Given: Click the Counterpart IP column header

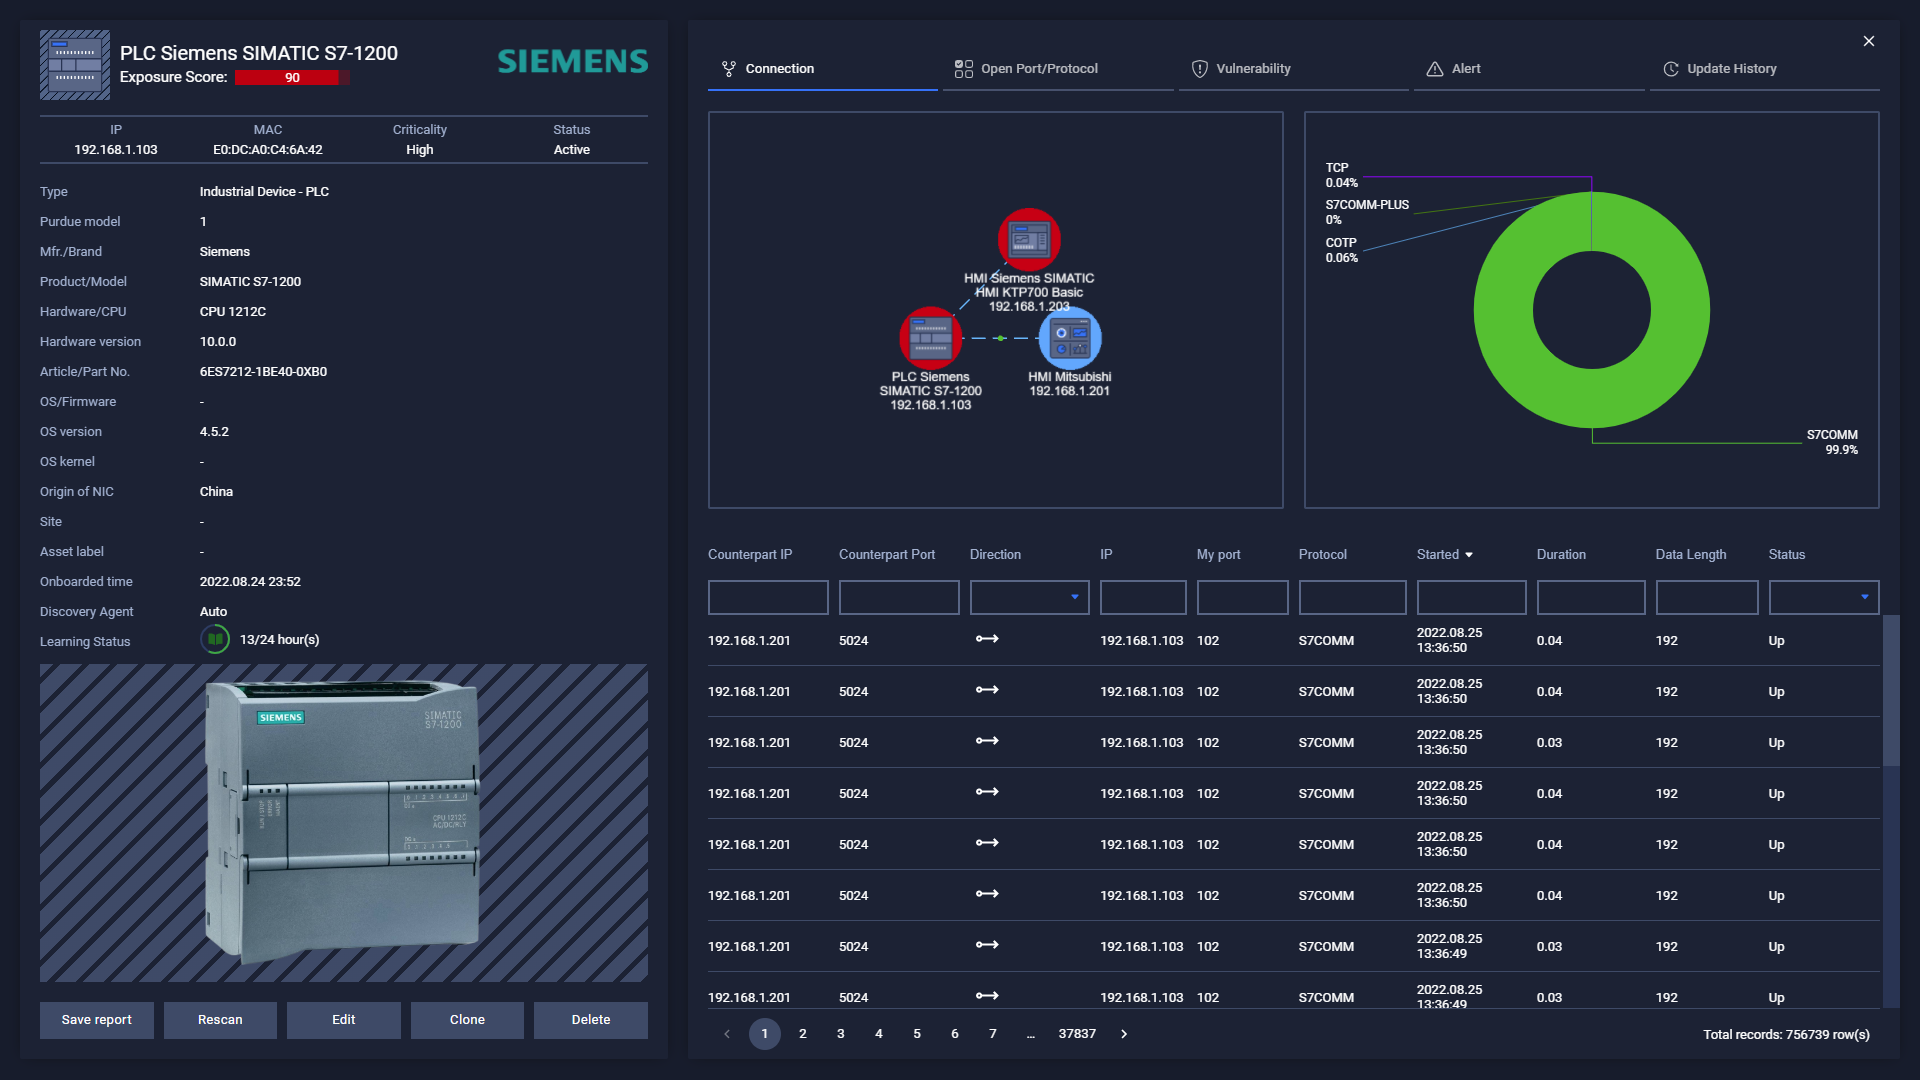Looking at the screenshot, I should (x=750, y=555).
